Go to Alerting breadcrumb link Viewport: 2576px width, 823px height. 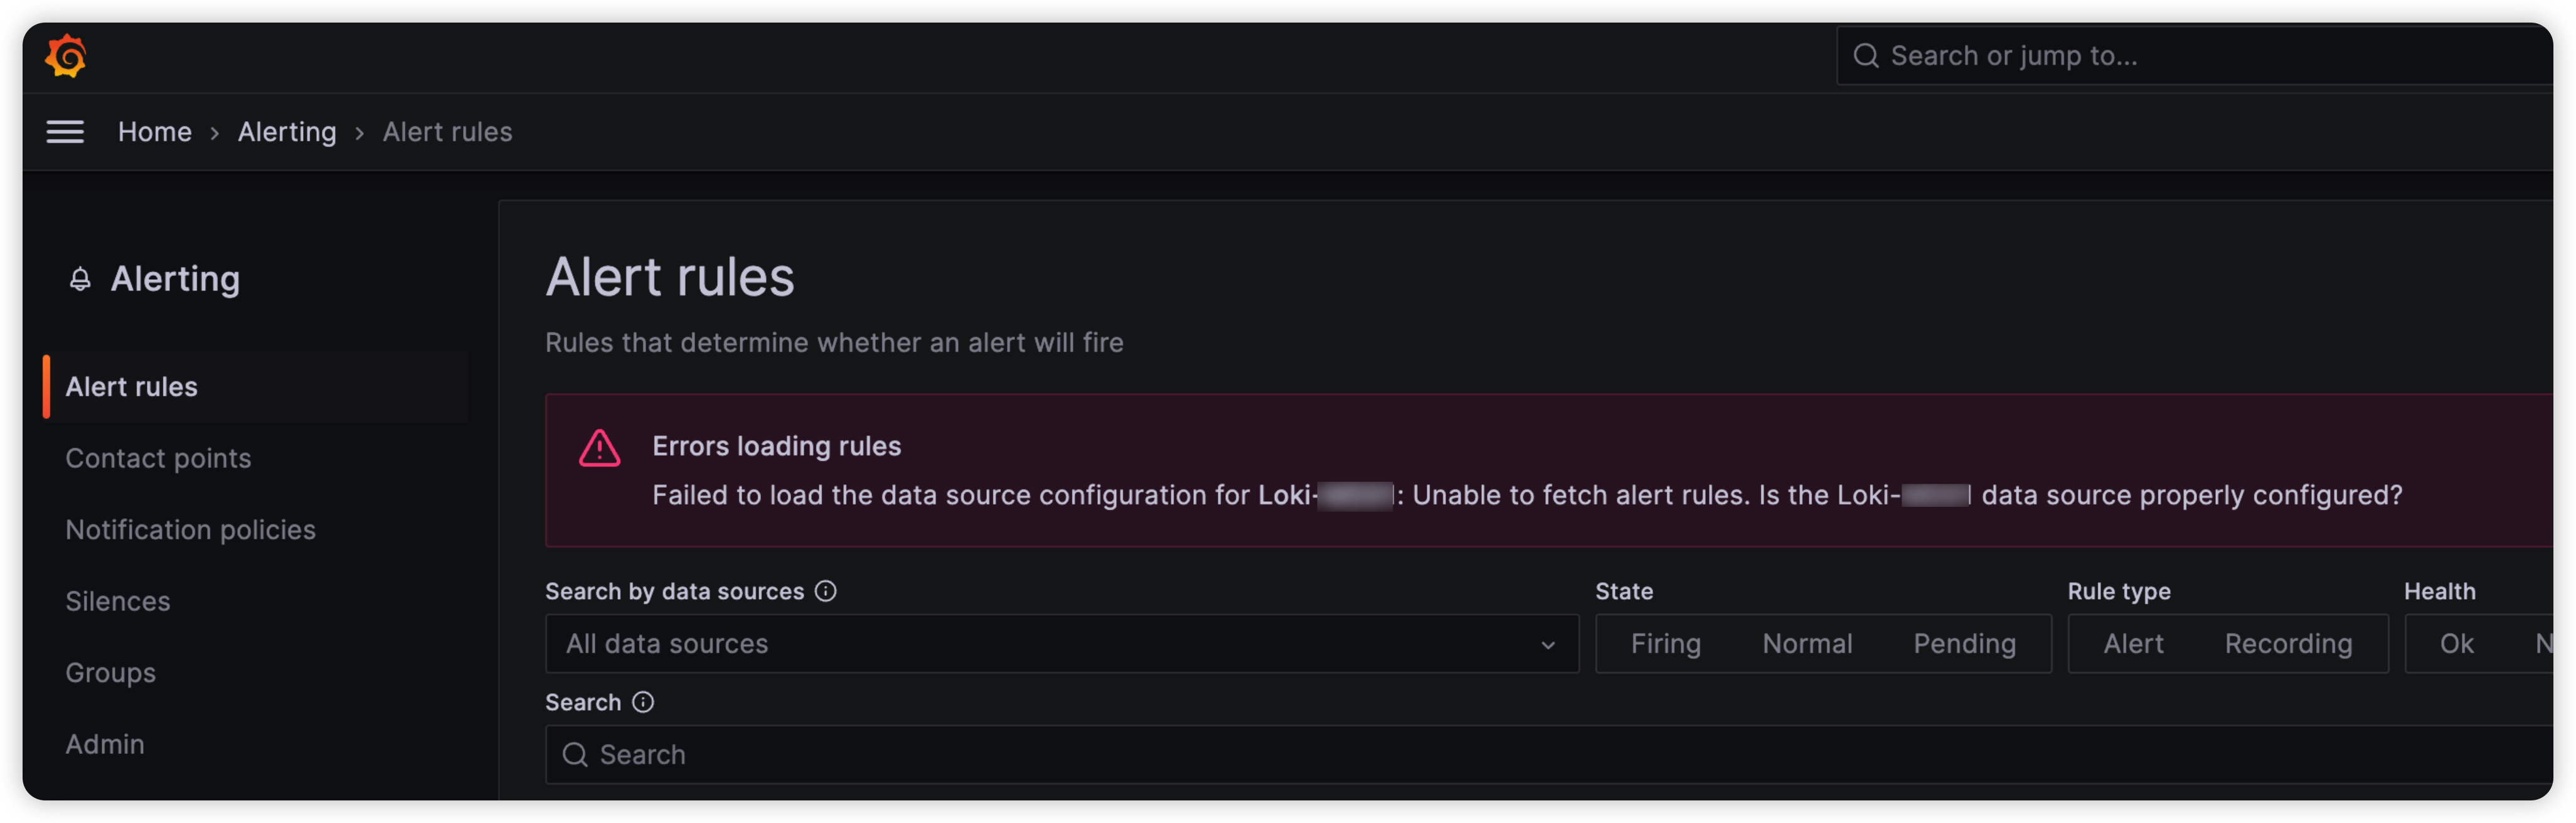tap(287, 132)
